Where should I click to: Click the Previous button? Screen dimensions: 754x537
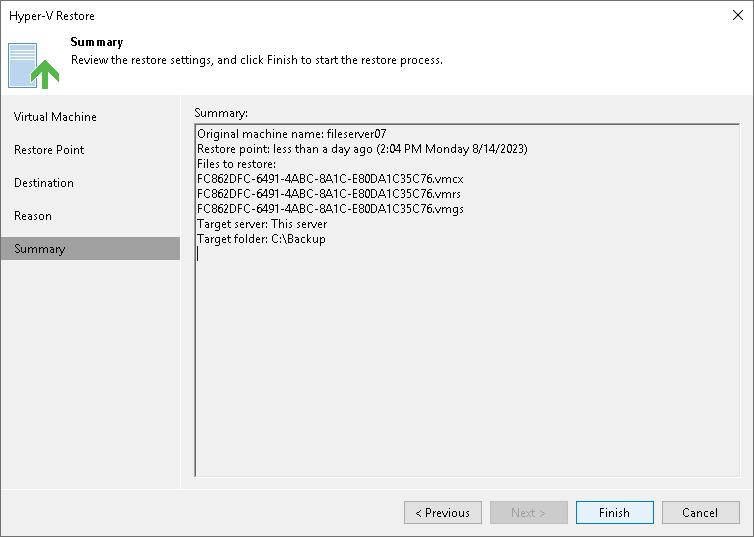click(443, 512)
